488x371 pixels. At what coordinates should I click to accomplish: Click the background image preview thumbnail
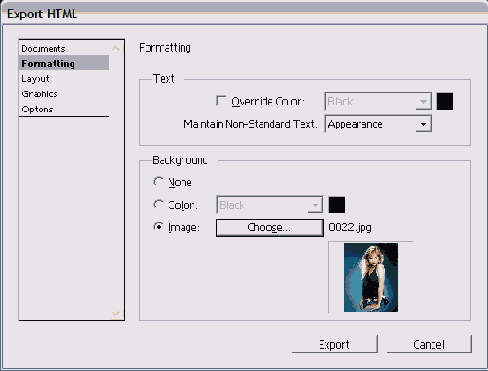(x=371, y=277)
